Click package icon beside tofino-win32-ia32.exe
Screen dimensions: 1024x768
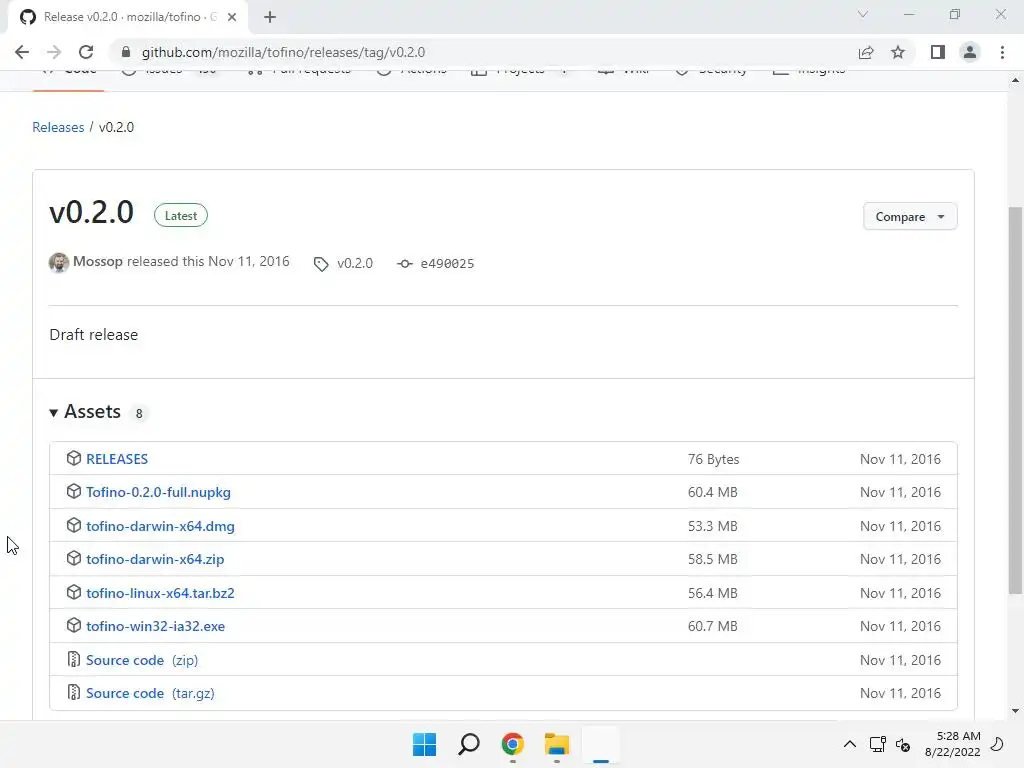point(74,626)
